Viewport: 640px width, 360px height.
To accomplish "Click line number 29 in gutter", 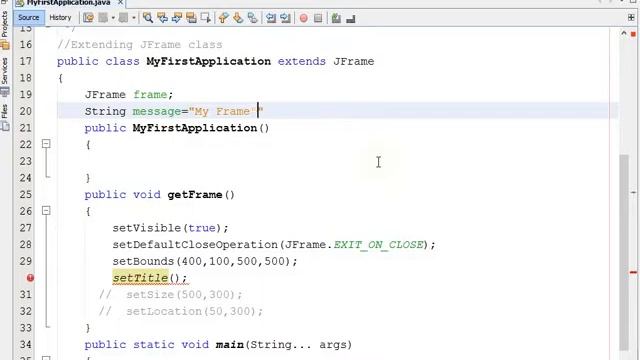I will coord(25,261).
